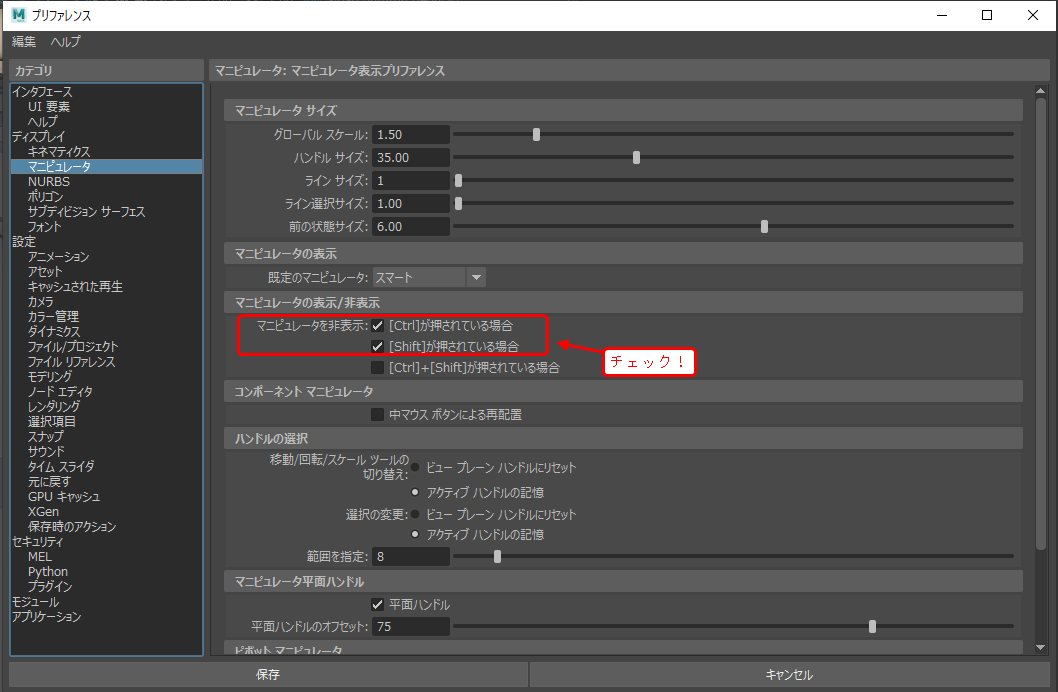Click グローバル スケール value field
Viewport: 1058px width, 692px height.
coord(411,135)
